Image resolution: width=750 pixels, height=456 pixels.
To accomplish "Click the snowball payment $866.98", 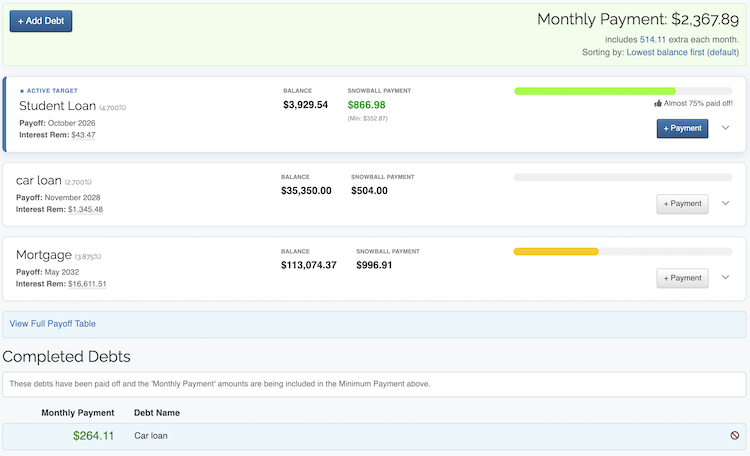I will 366,105.
